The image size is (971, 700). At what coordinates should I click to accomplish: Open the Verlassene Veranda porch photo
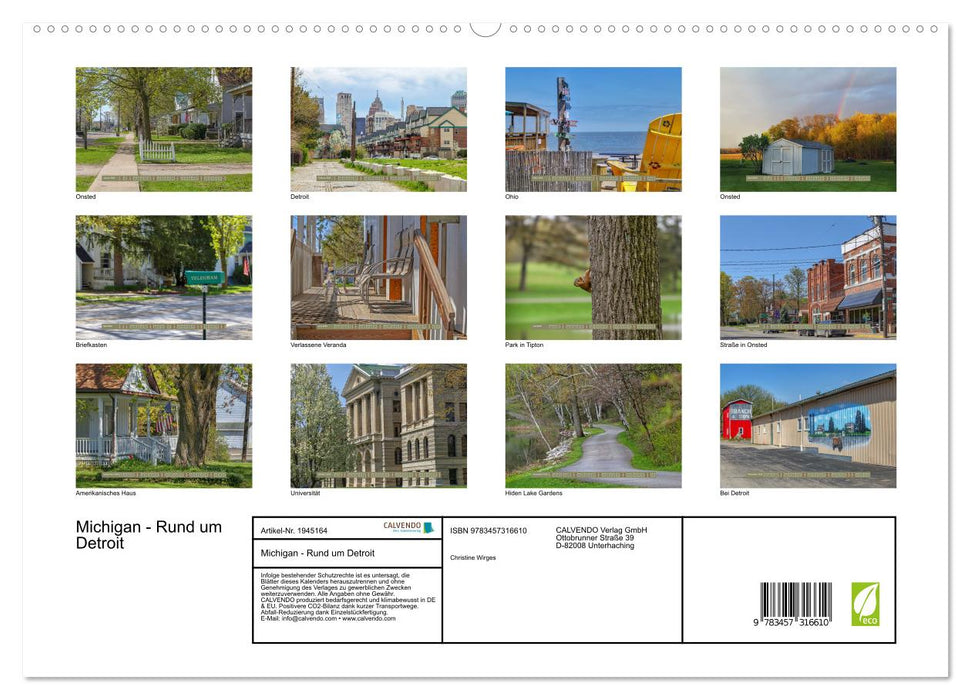[x=378, y=276]
